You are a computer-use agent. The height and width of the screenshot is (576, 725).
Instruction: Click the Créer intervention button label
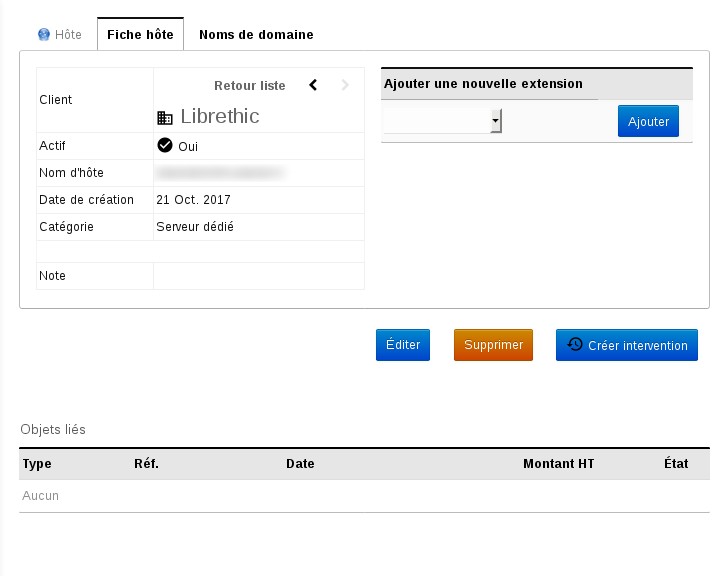637,345
